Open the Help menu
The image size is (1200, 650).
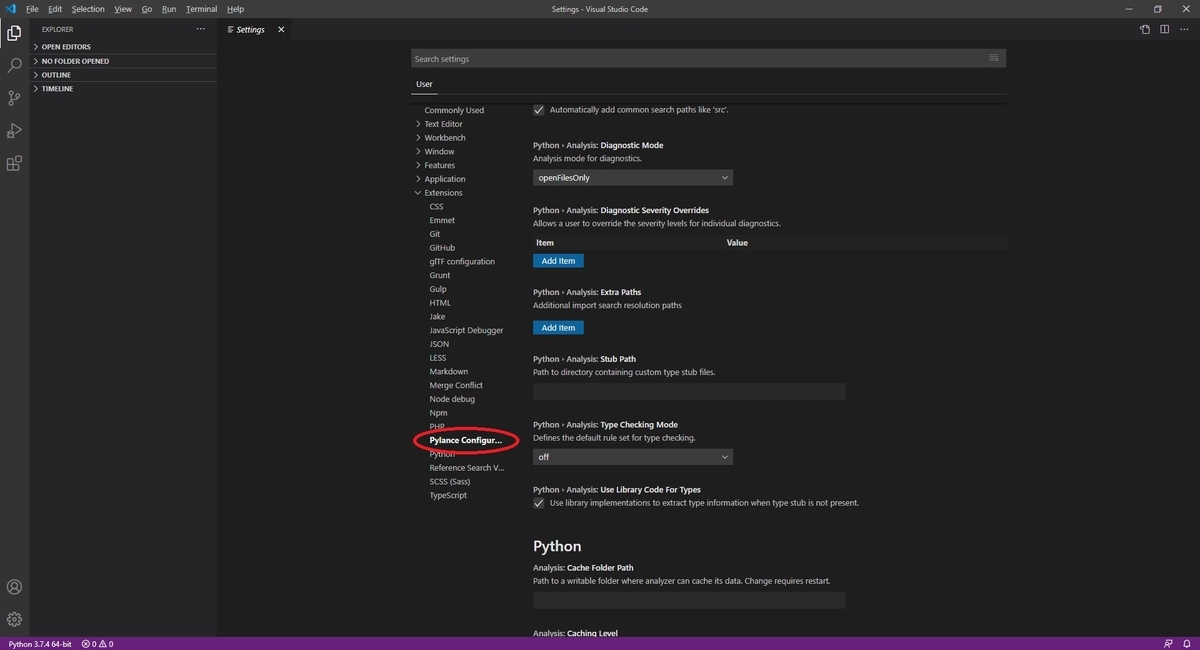235,9
